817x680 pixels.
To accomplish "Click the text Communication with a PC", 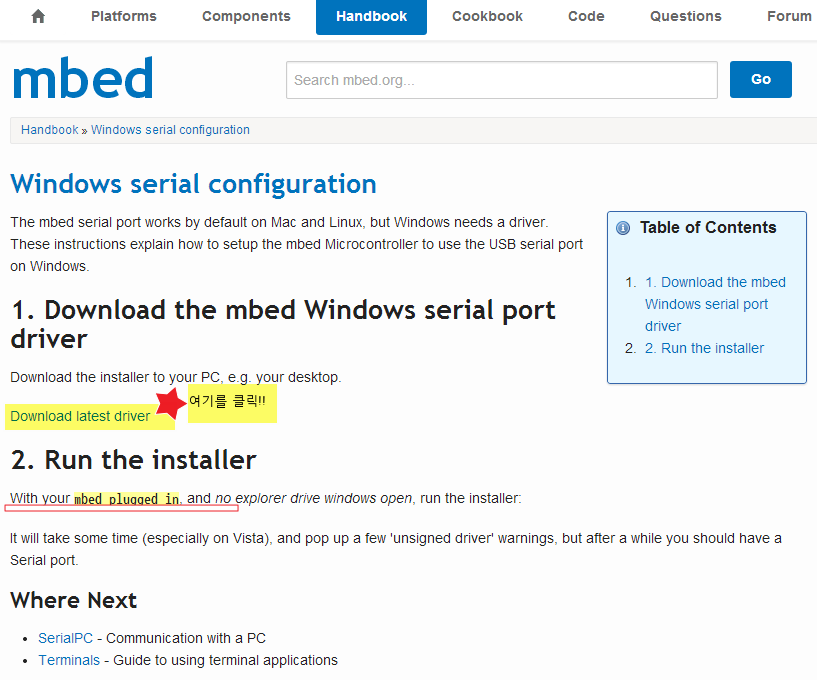I will pos(186,638).
